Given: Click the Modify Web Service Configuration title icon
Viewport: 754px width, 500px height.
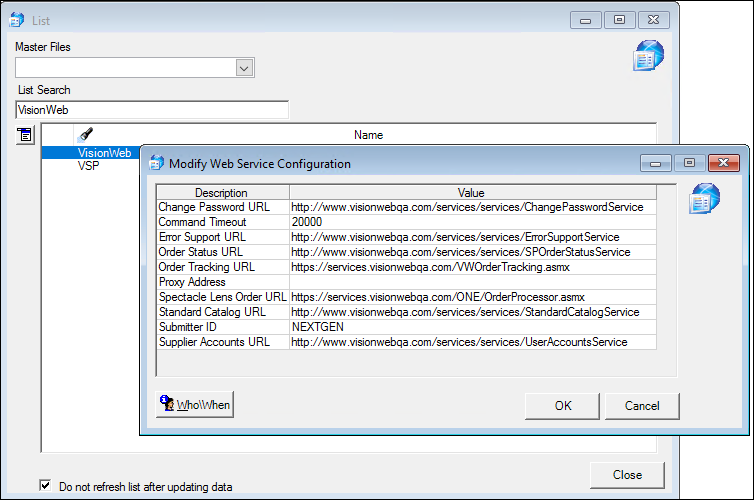Looking at the screenshot, I should 156,163.
